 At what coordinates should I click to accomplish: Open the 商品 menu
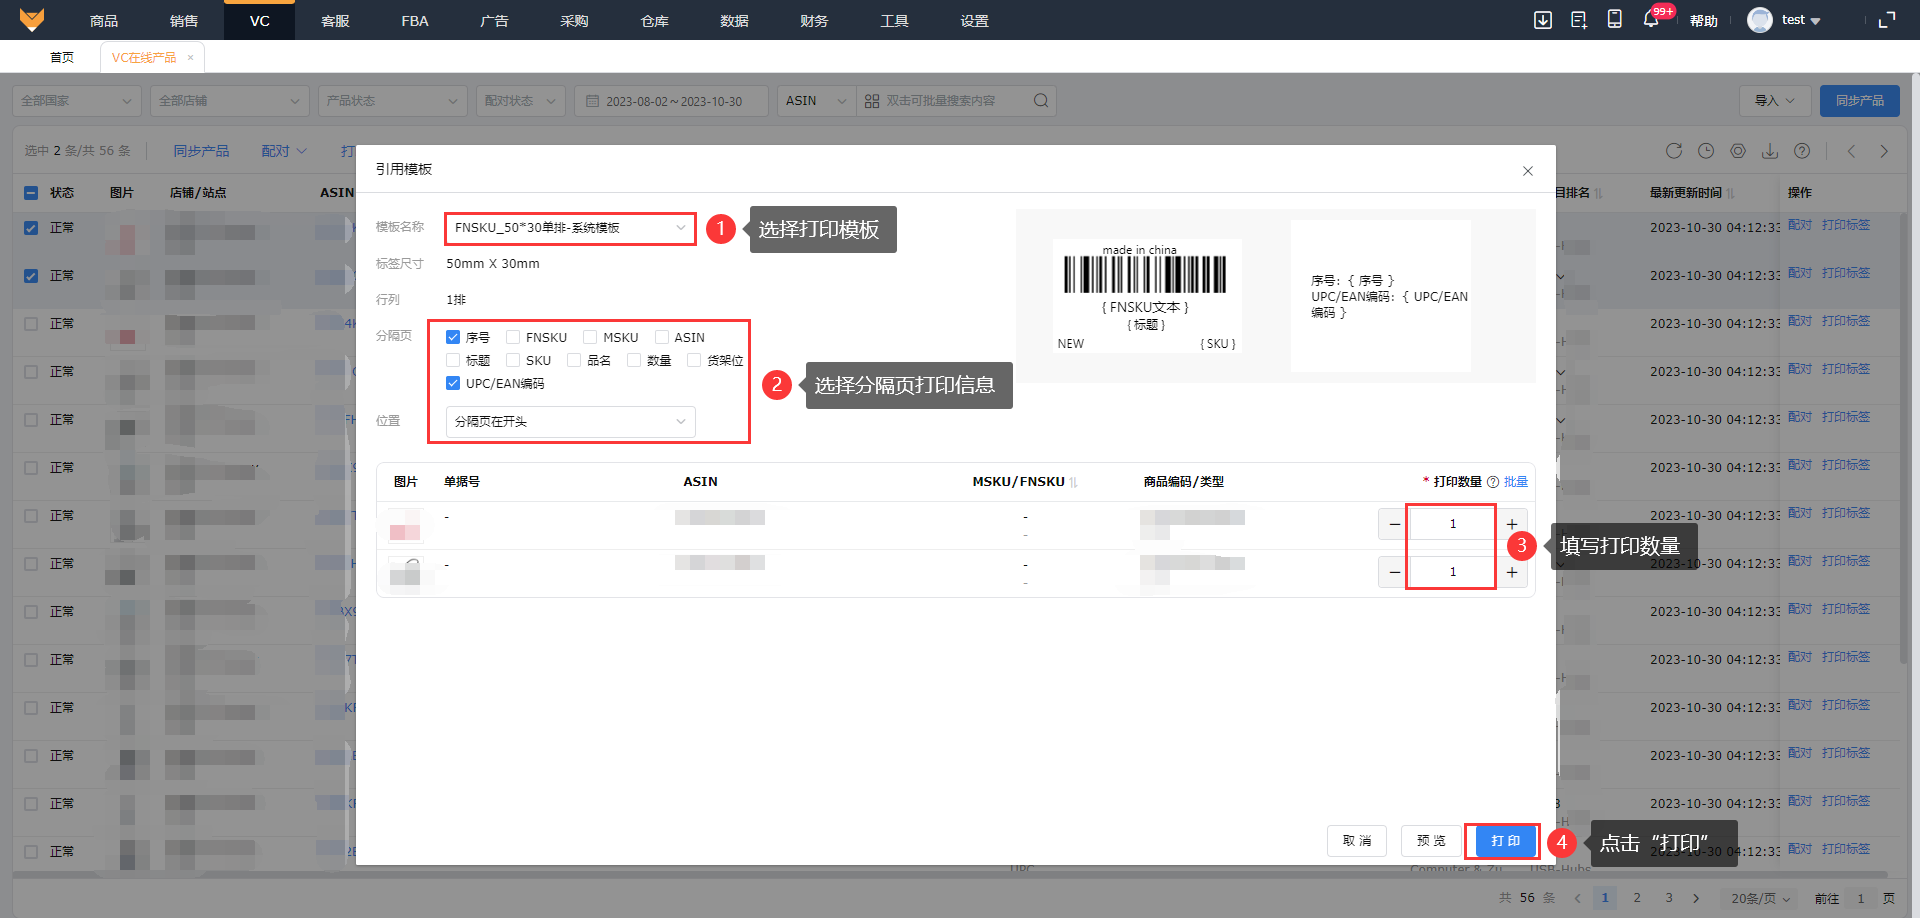click(104, 20)
